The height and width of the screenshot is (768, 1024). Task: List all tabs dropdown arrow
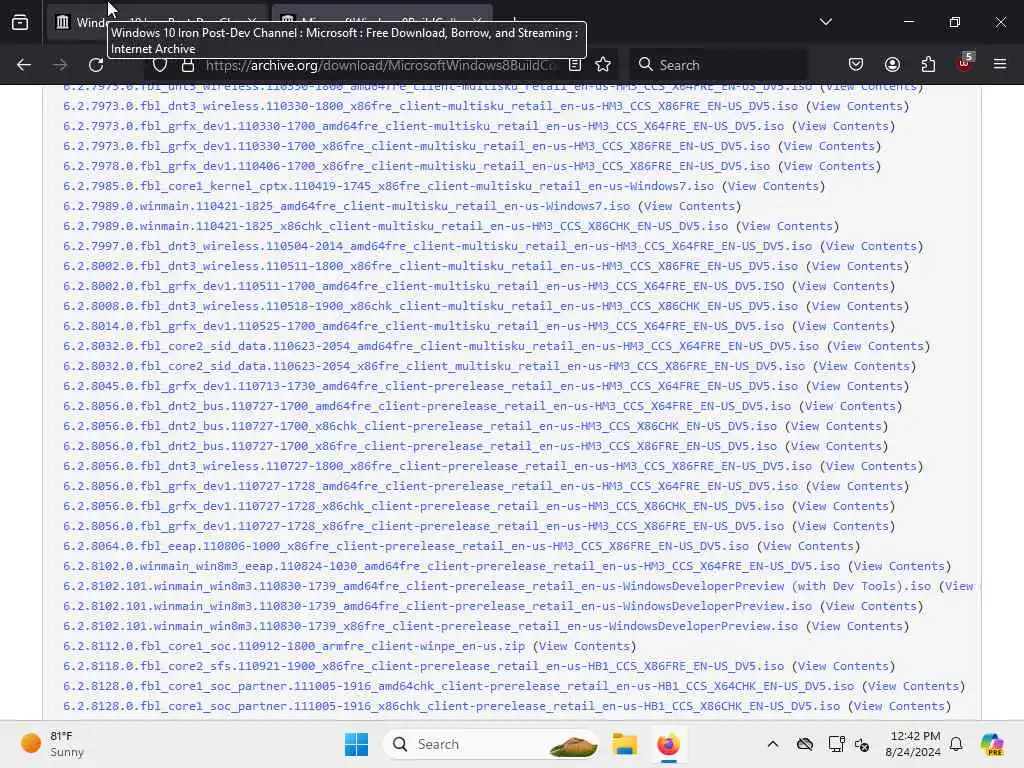click(825, 22)
